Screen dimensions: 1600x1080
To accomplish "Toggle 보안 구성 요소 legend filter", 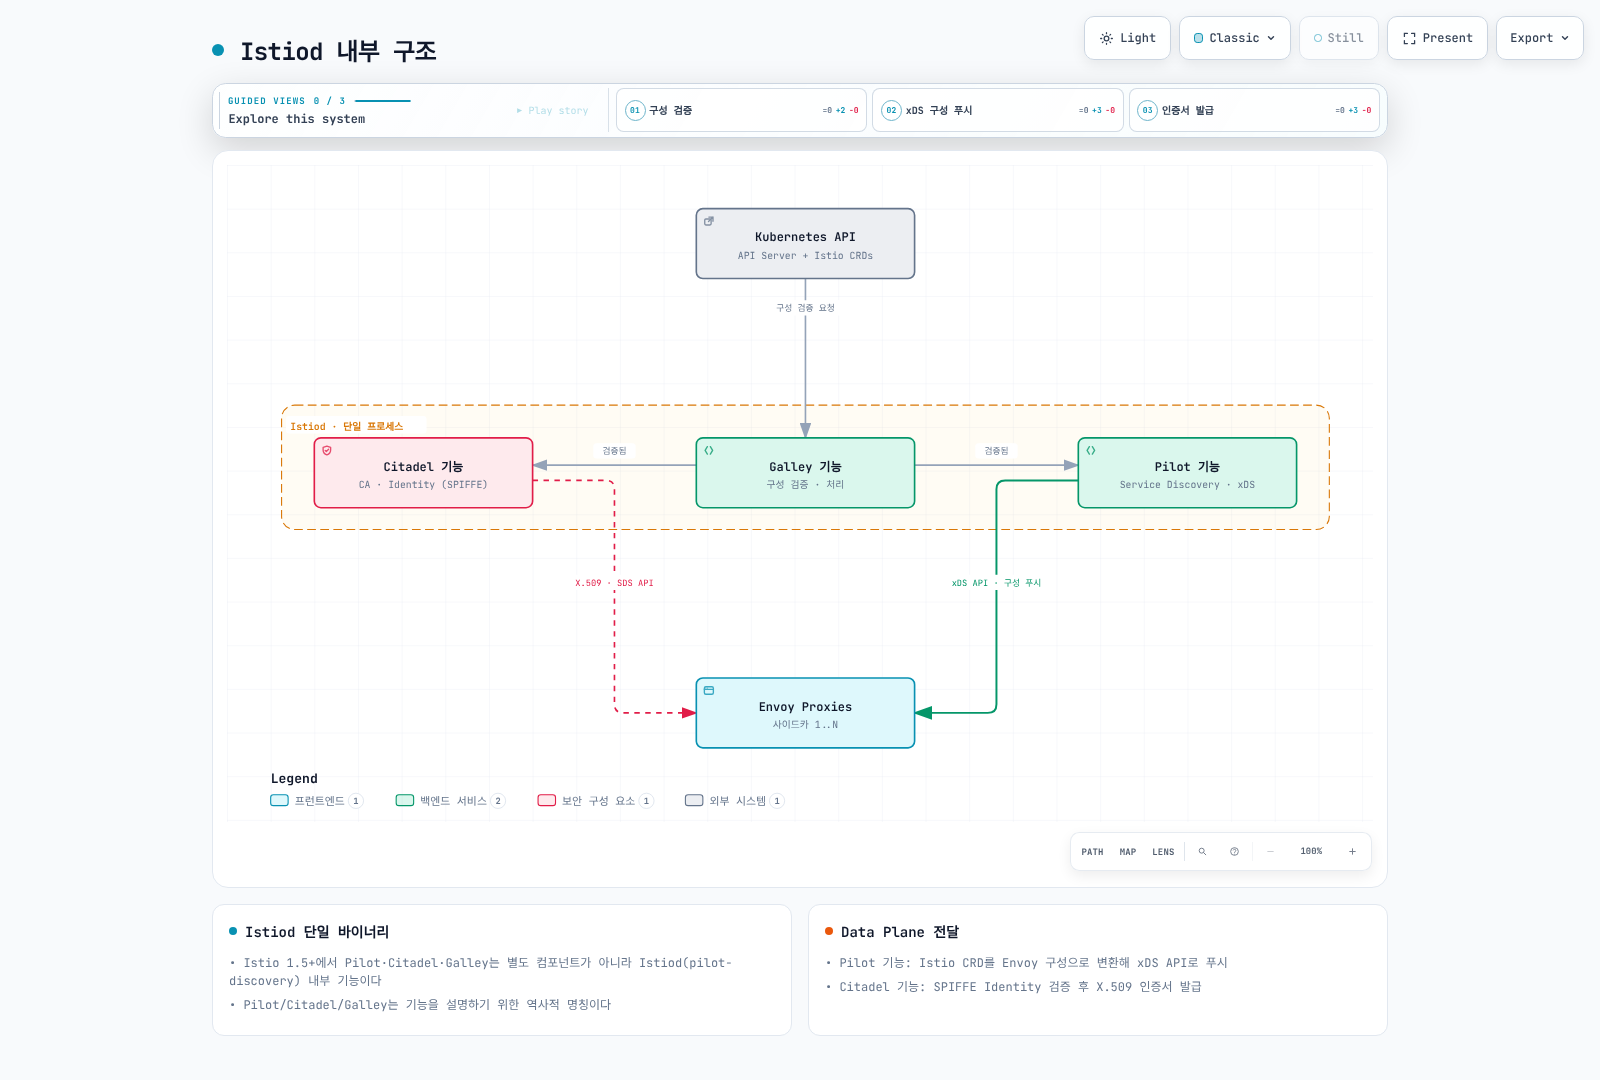I will 596,801.
